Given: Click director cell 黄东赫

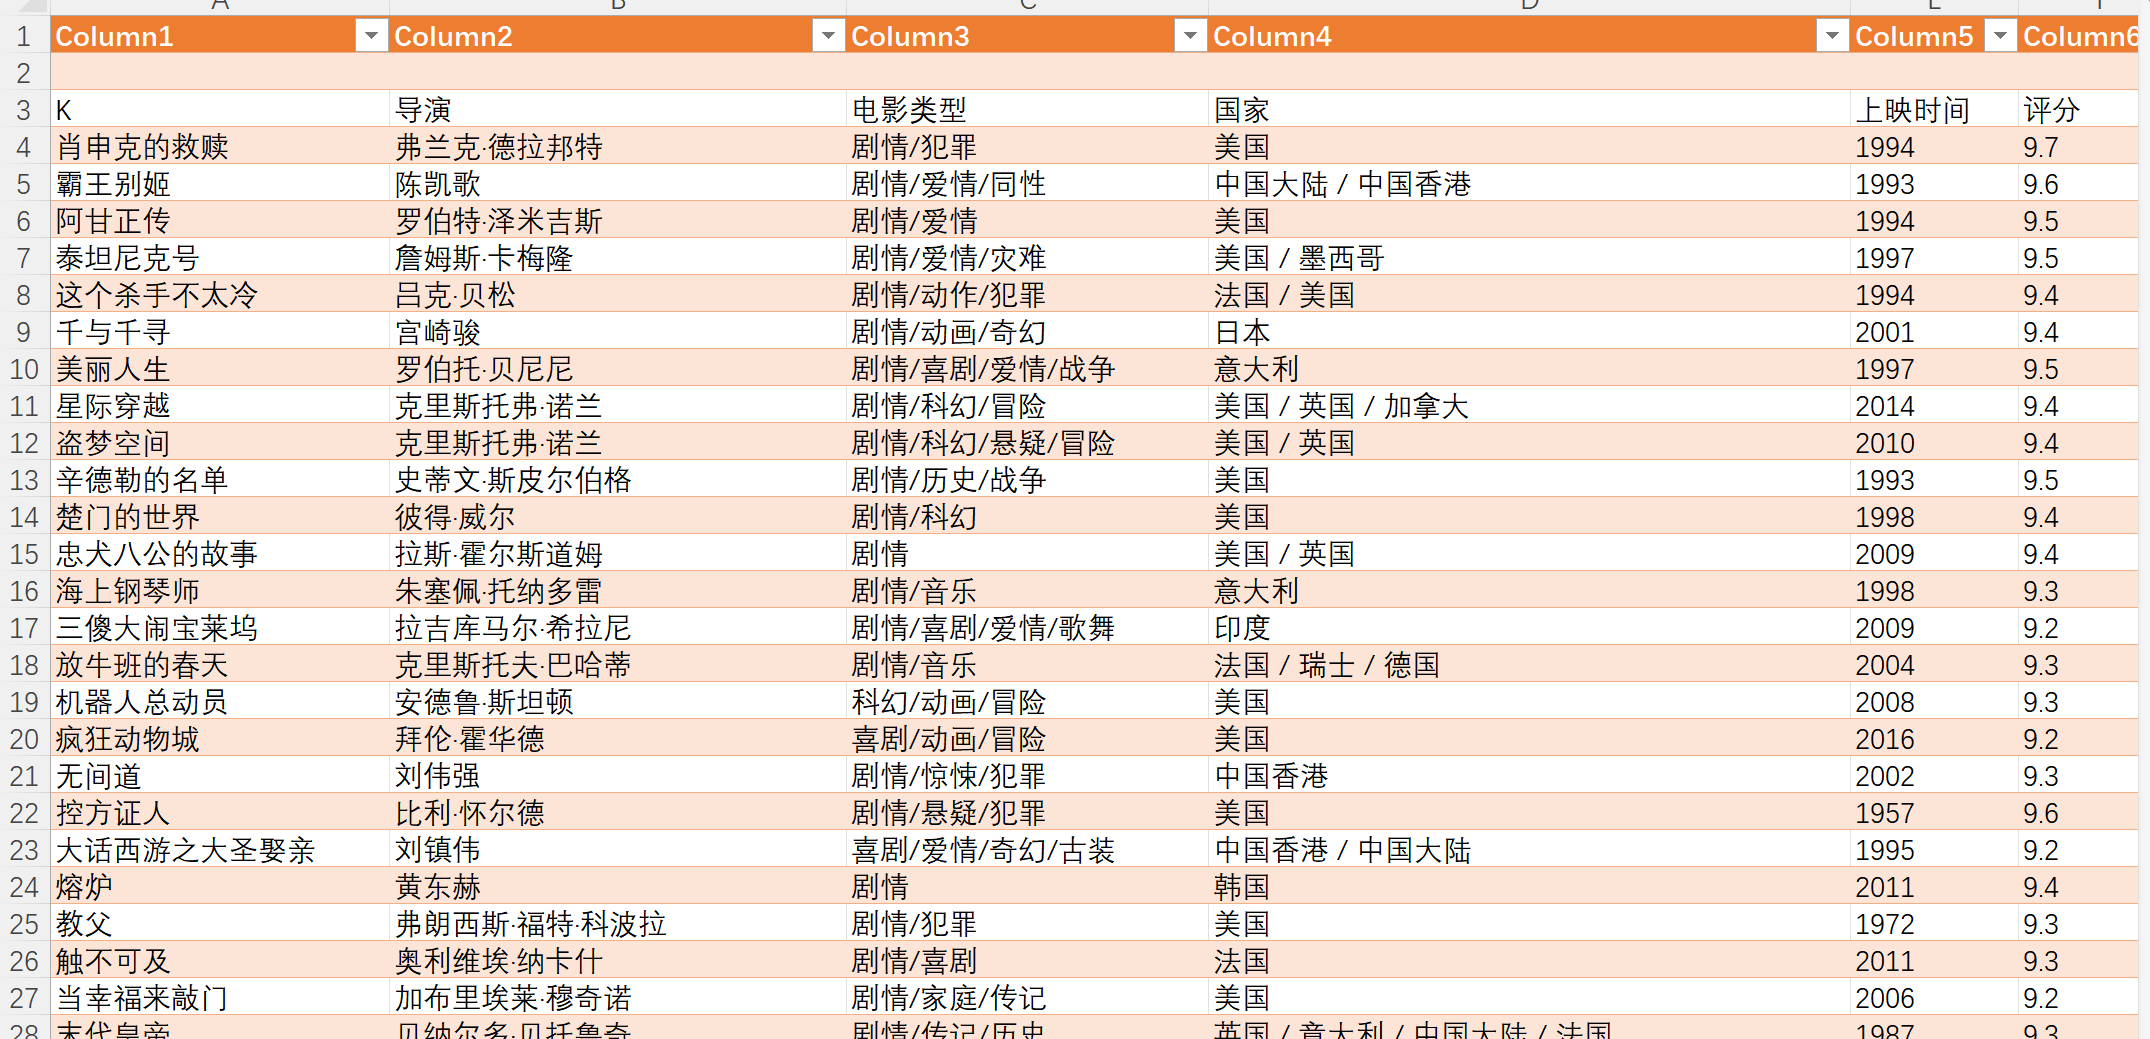Looking at the screenshot, I should coord(618,887).
